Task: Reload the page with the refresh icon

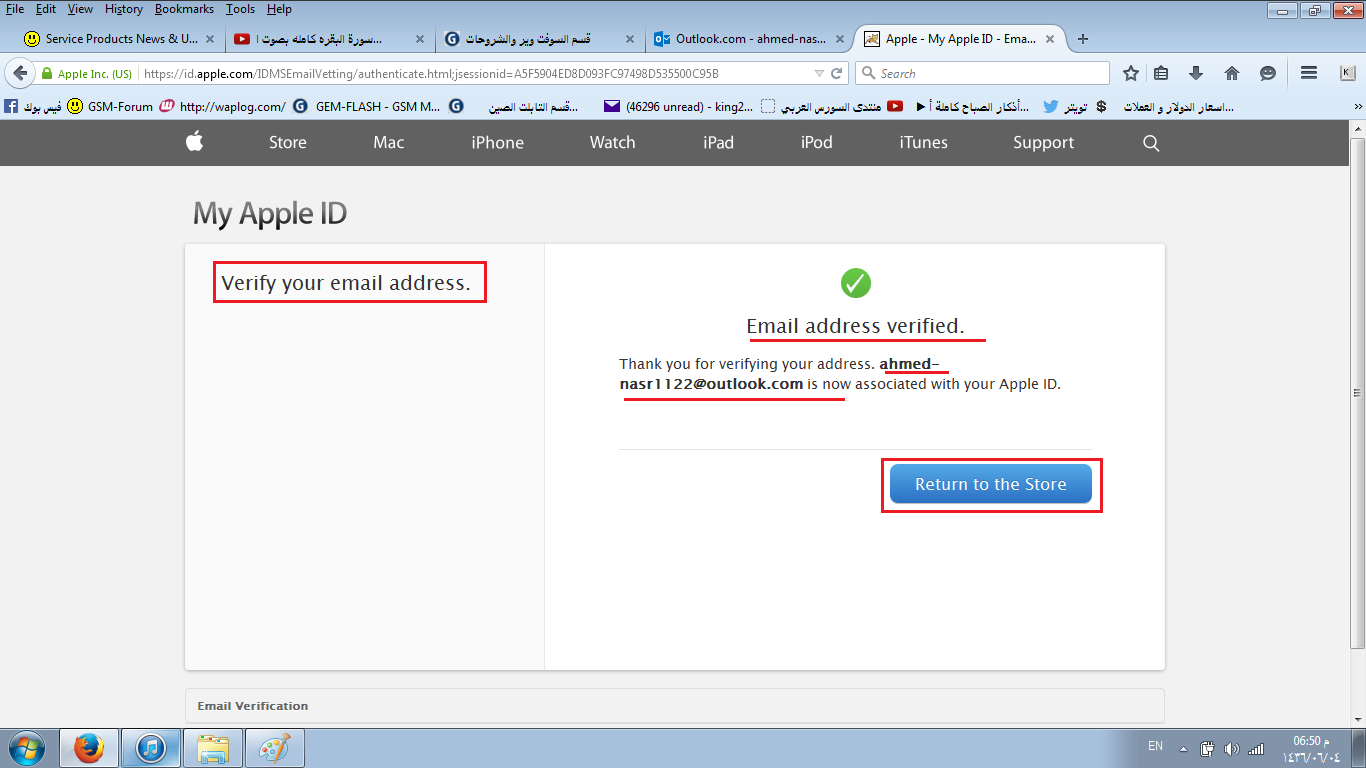Action: click(839, 73)
